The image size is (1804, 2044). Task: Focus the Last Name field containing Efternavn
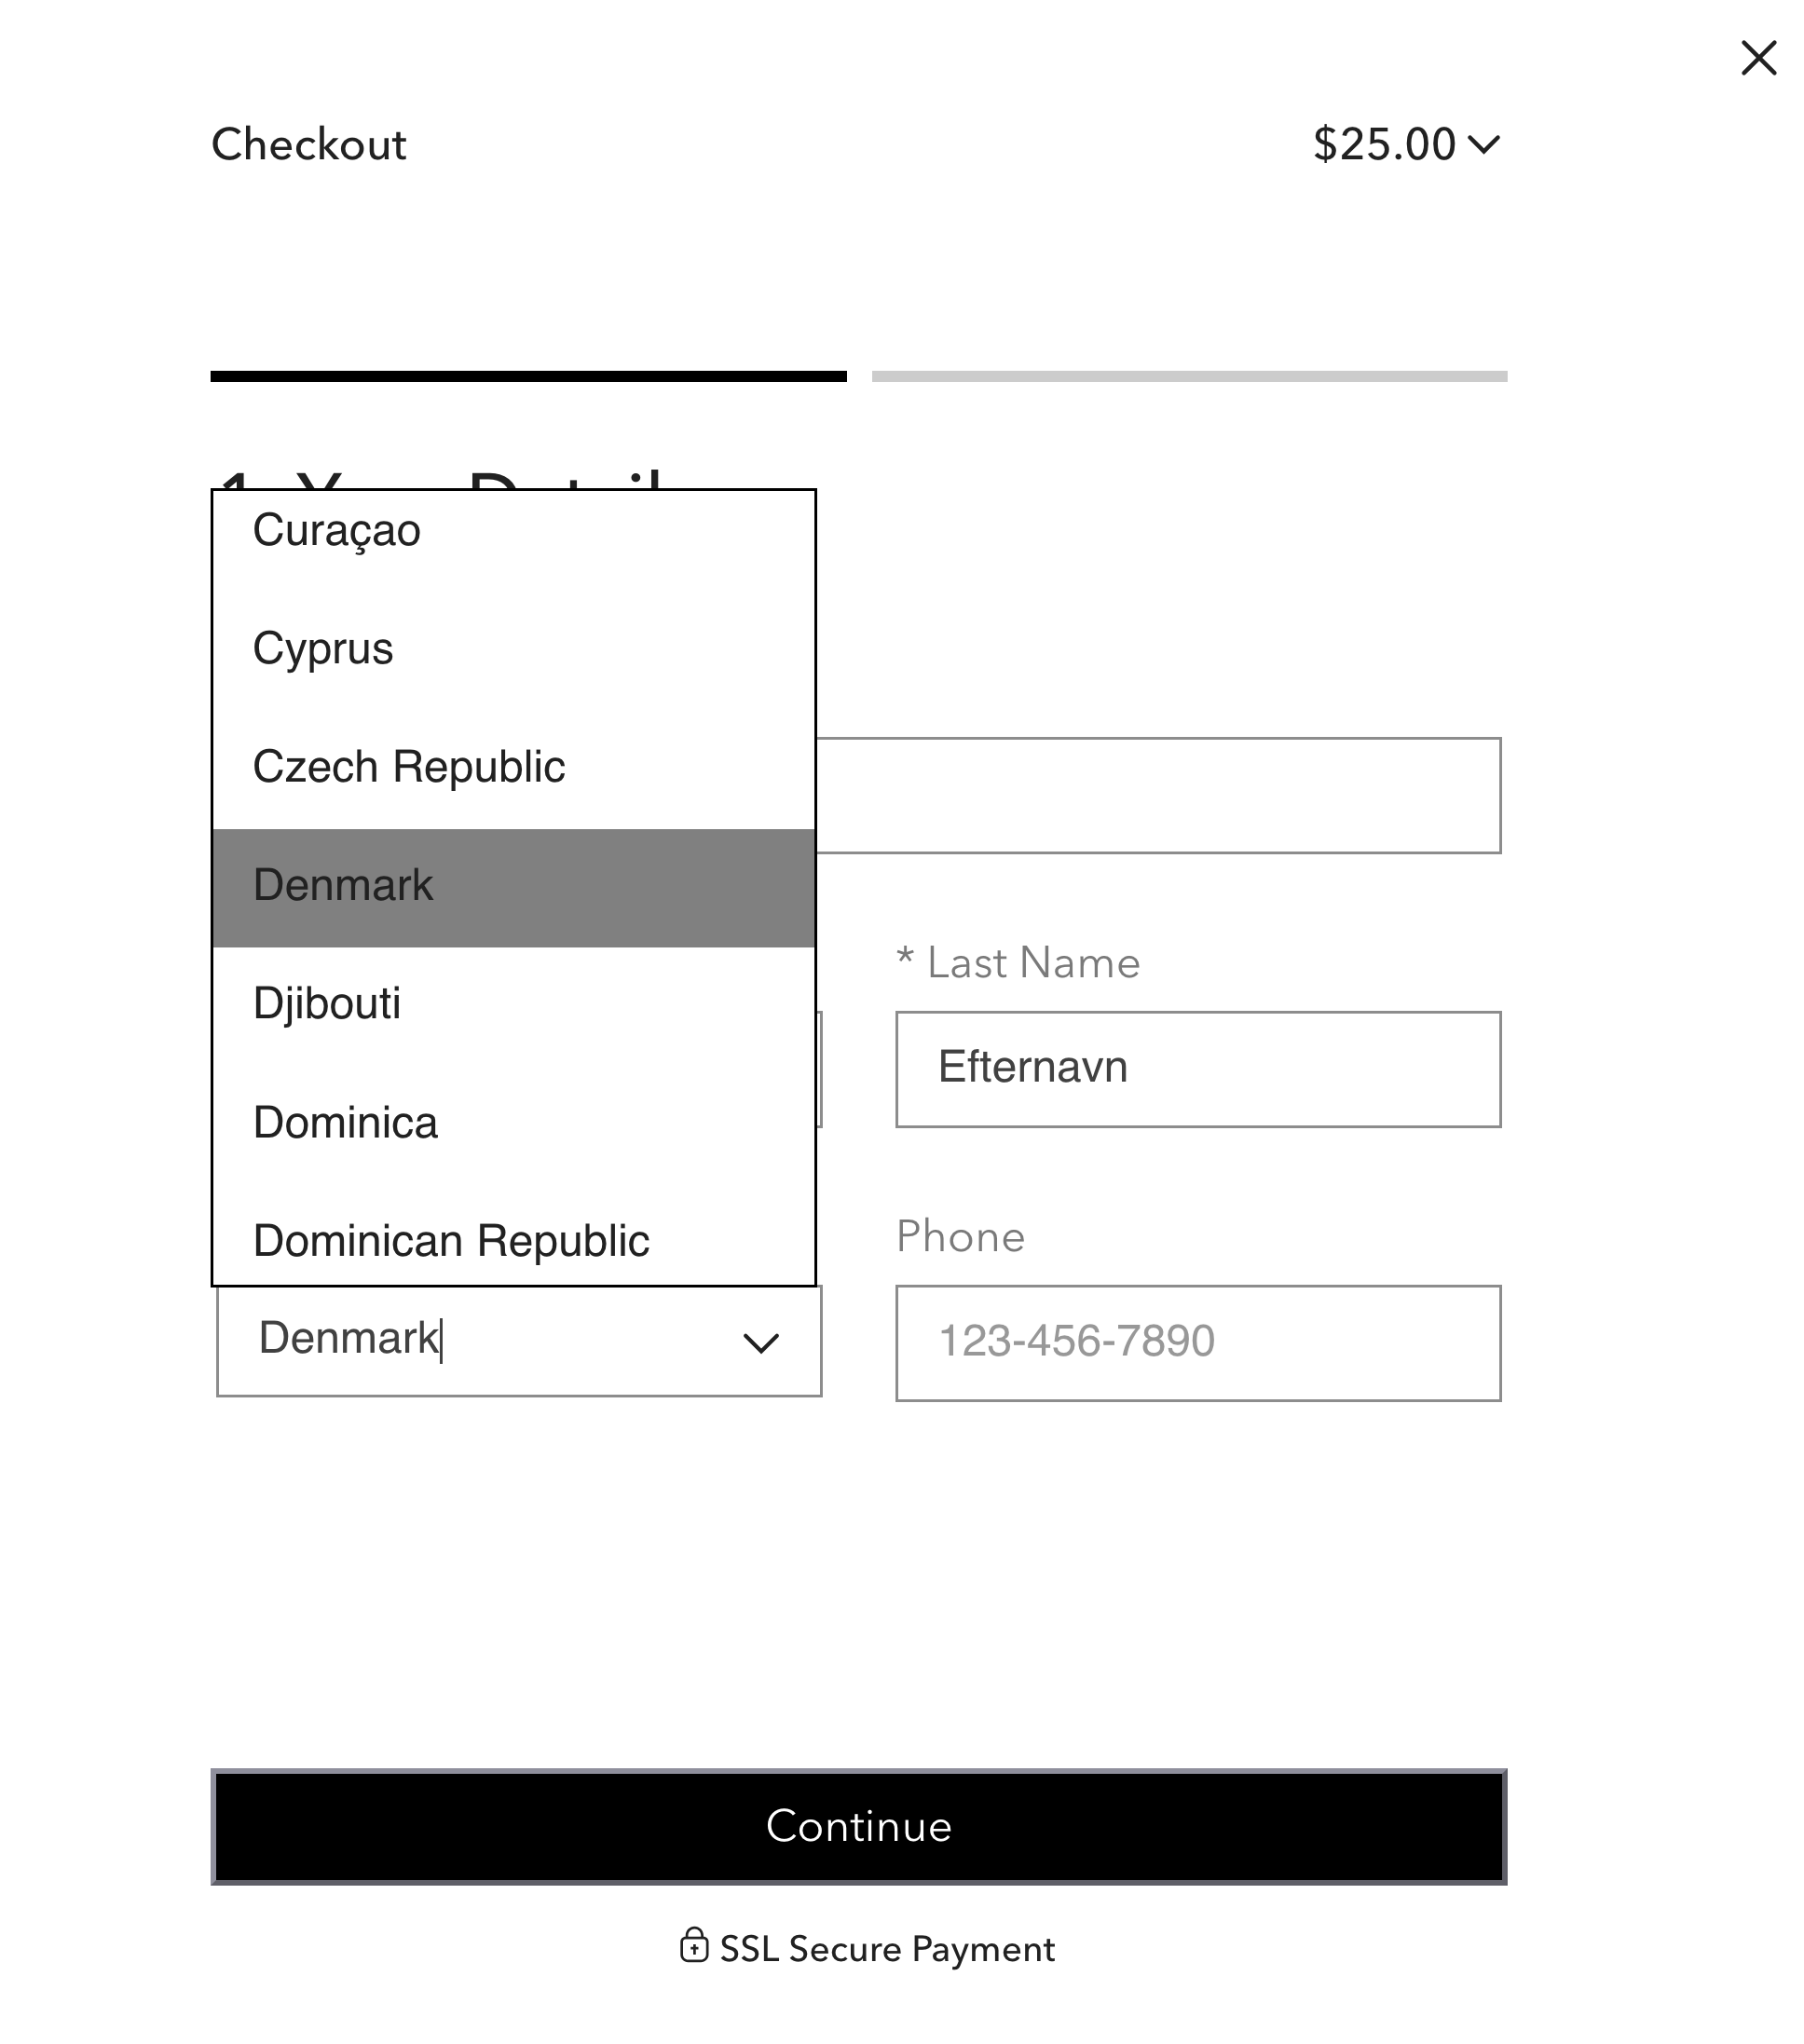(1198, 1069)
